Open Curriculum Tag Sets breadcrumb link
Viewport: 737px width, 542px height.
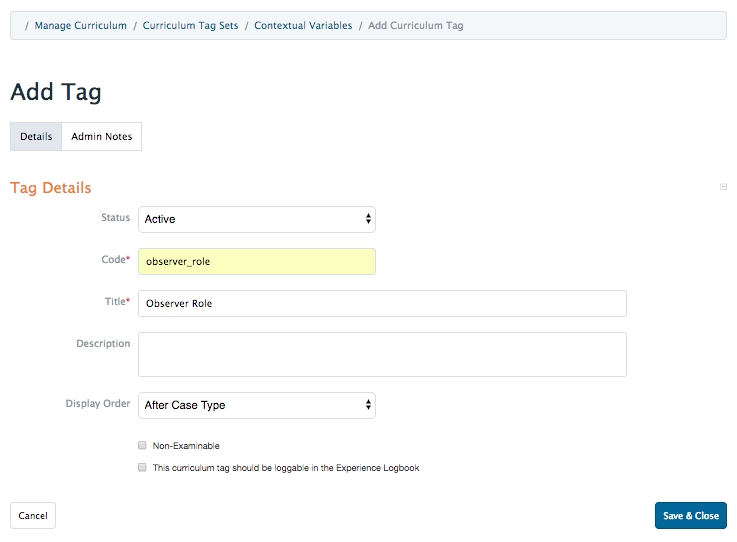[x=190, y=26]
